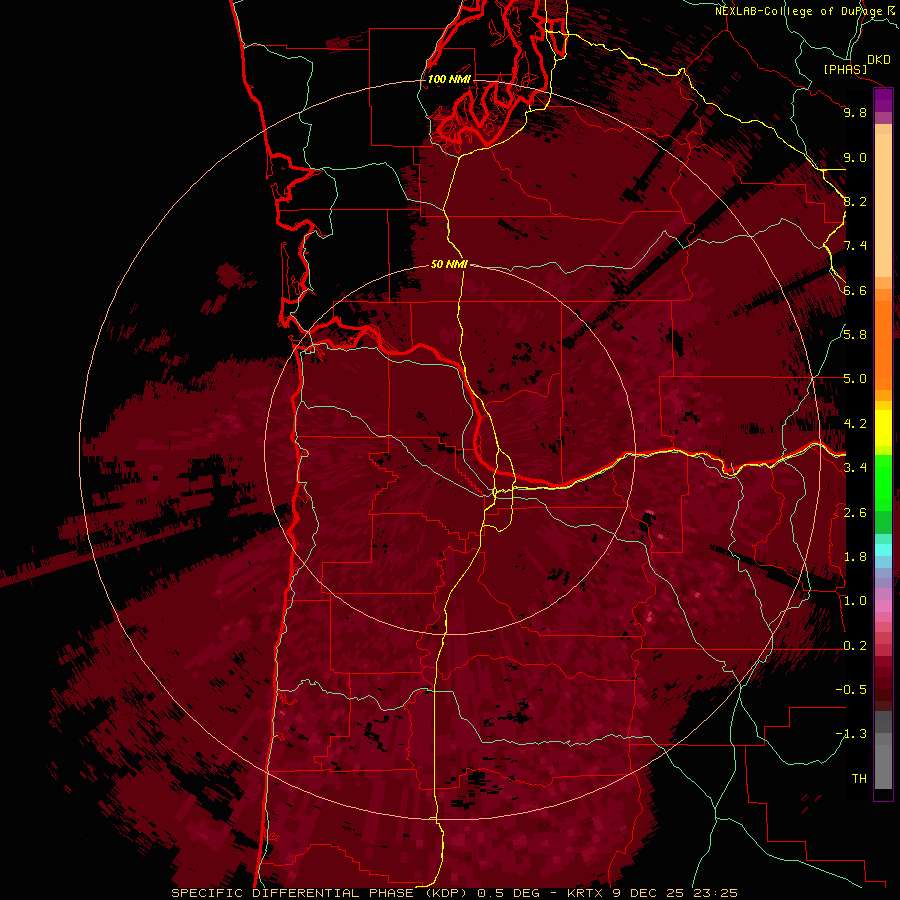Click the yellow band on the legend
The width and height of the screenshot is (900, 900).
click(883, 428)
